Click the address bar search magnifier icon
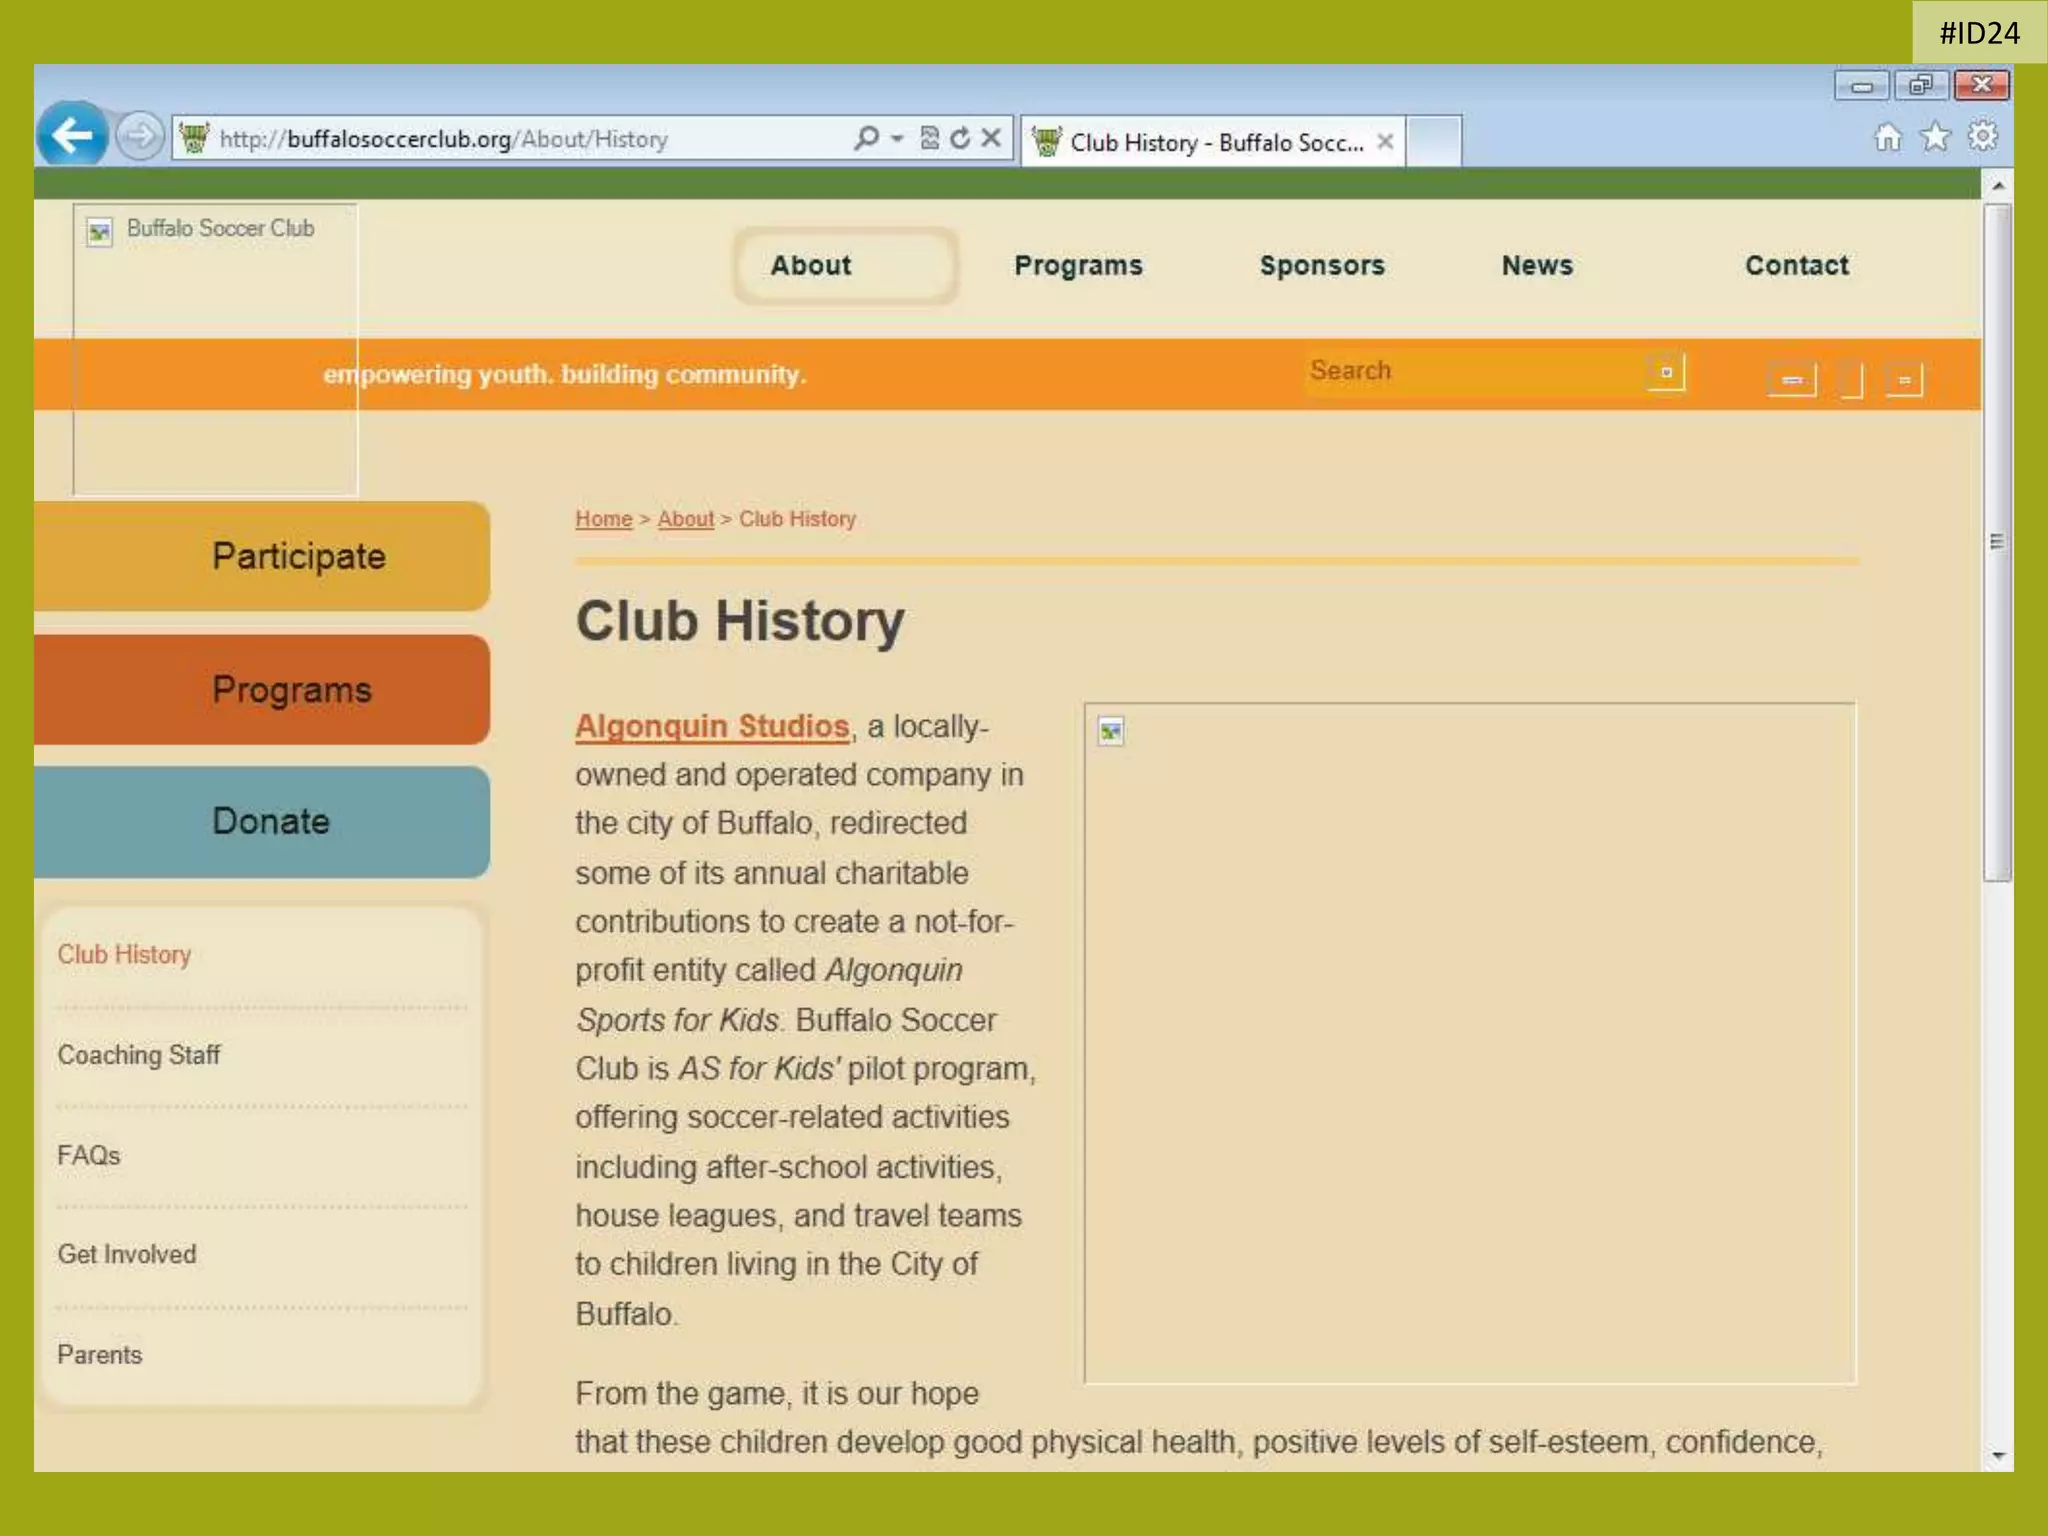Viewport: 2048px width, 1536px height. coord(866,138)
